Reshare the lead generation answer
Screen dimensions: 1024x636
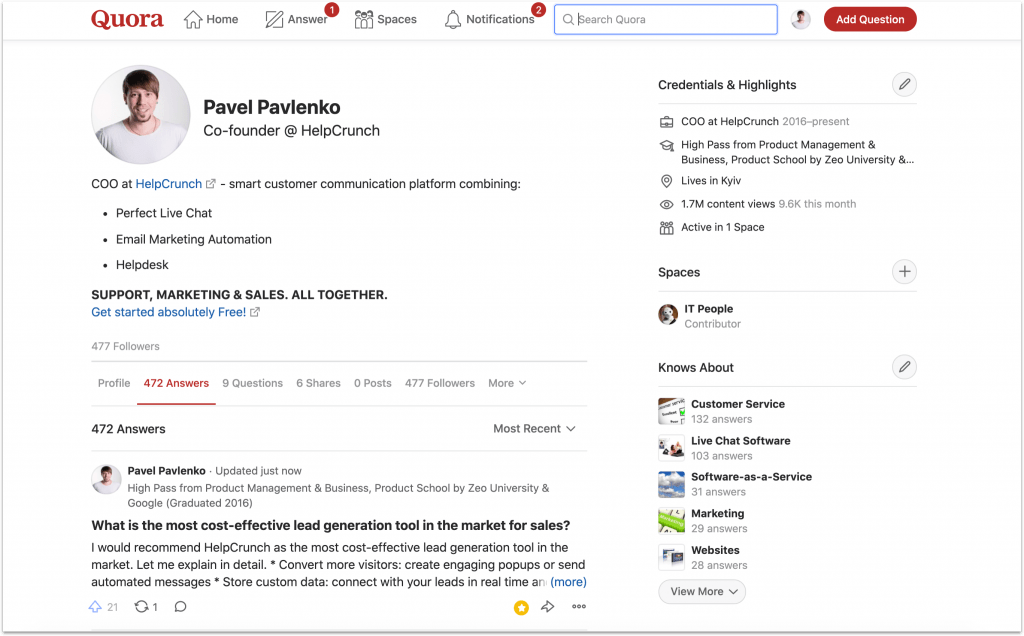(141, 607)
